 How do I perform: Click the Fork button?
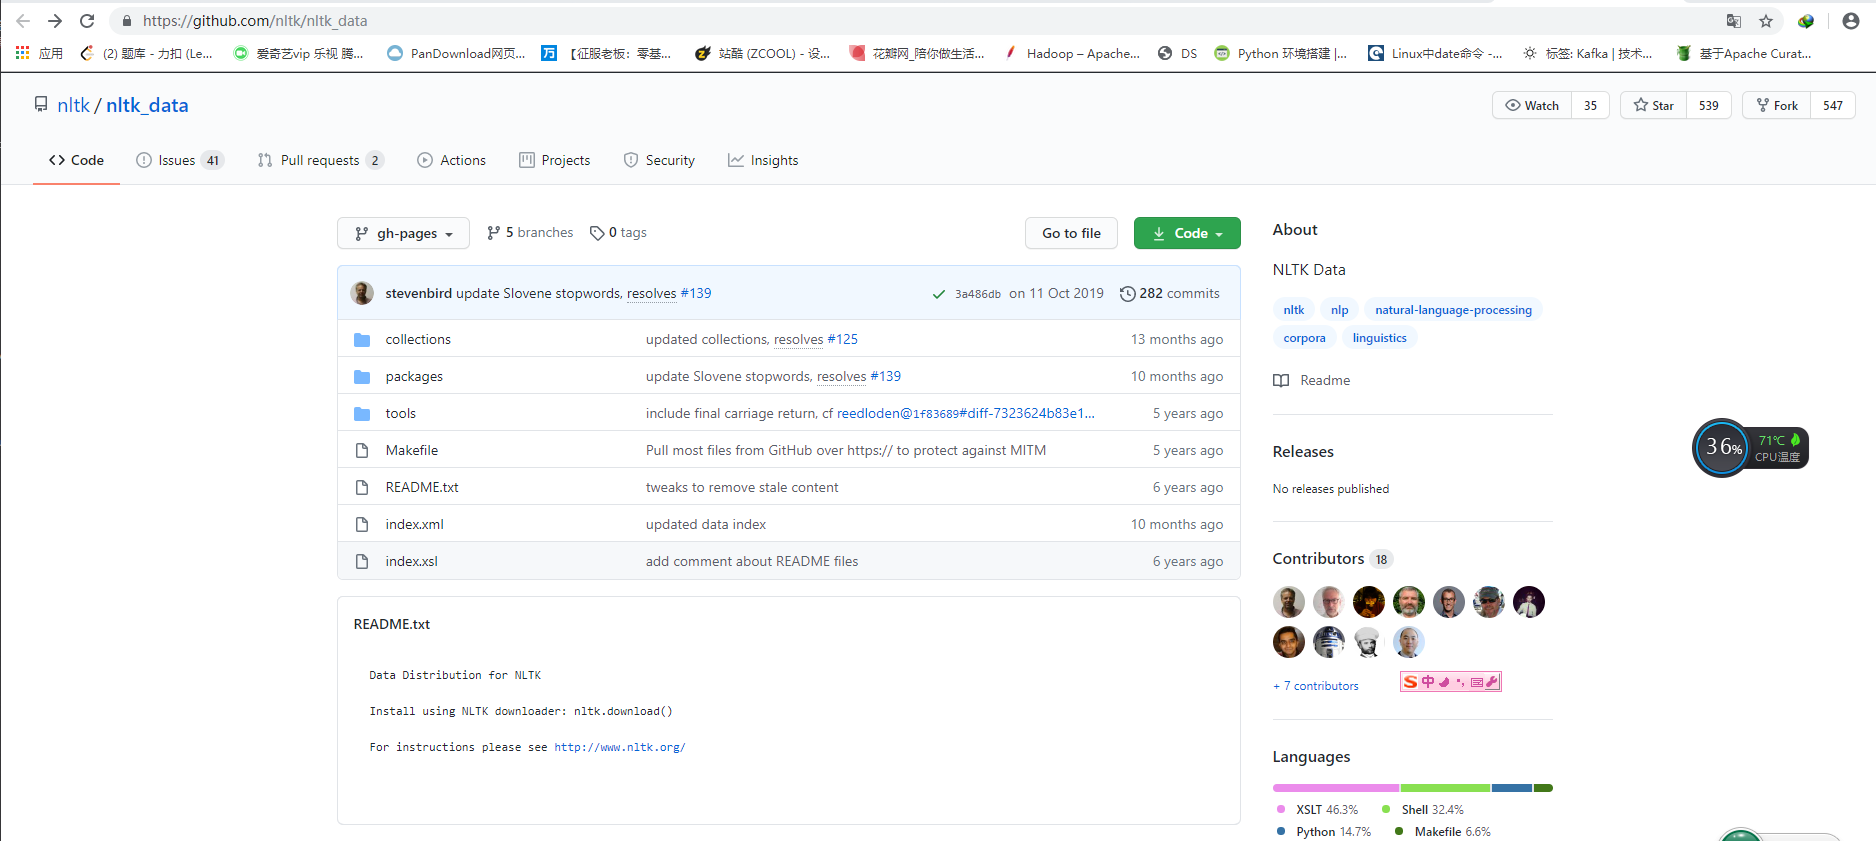pos(1777,105)
